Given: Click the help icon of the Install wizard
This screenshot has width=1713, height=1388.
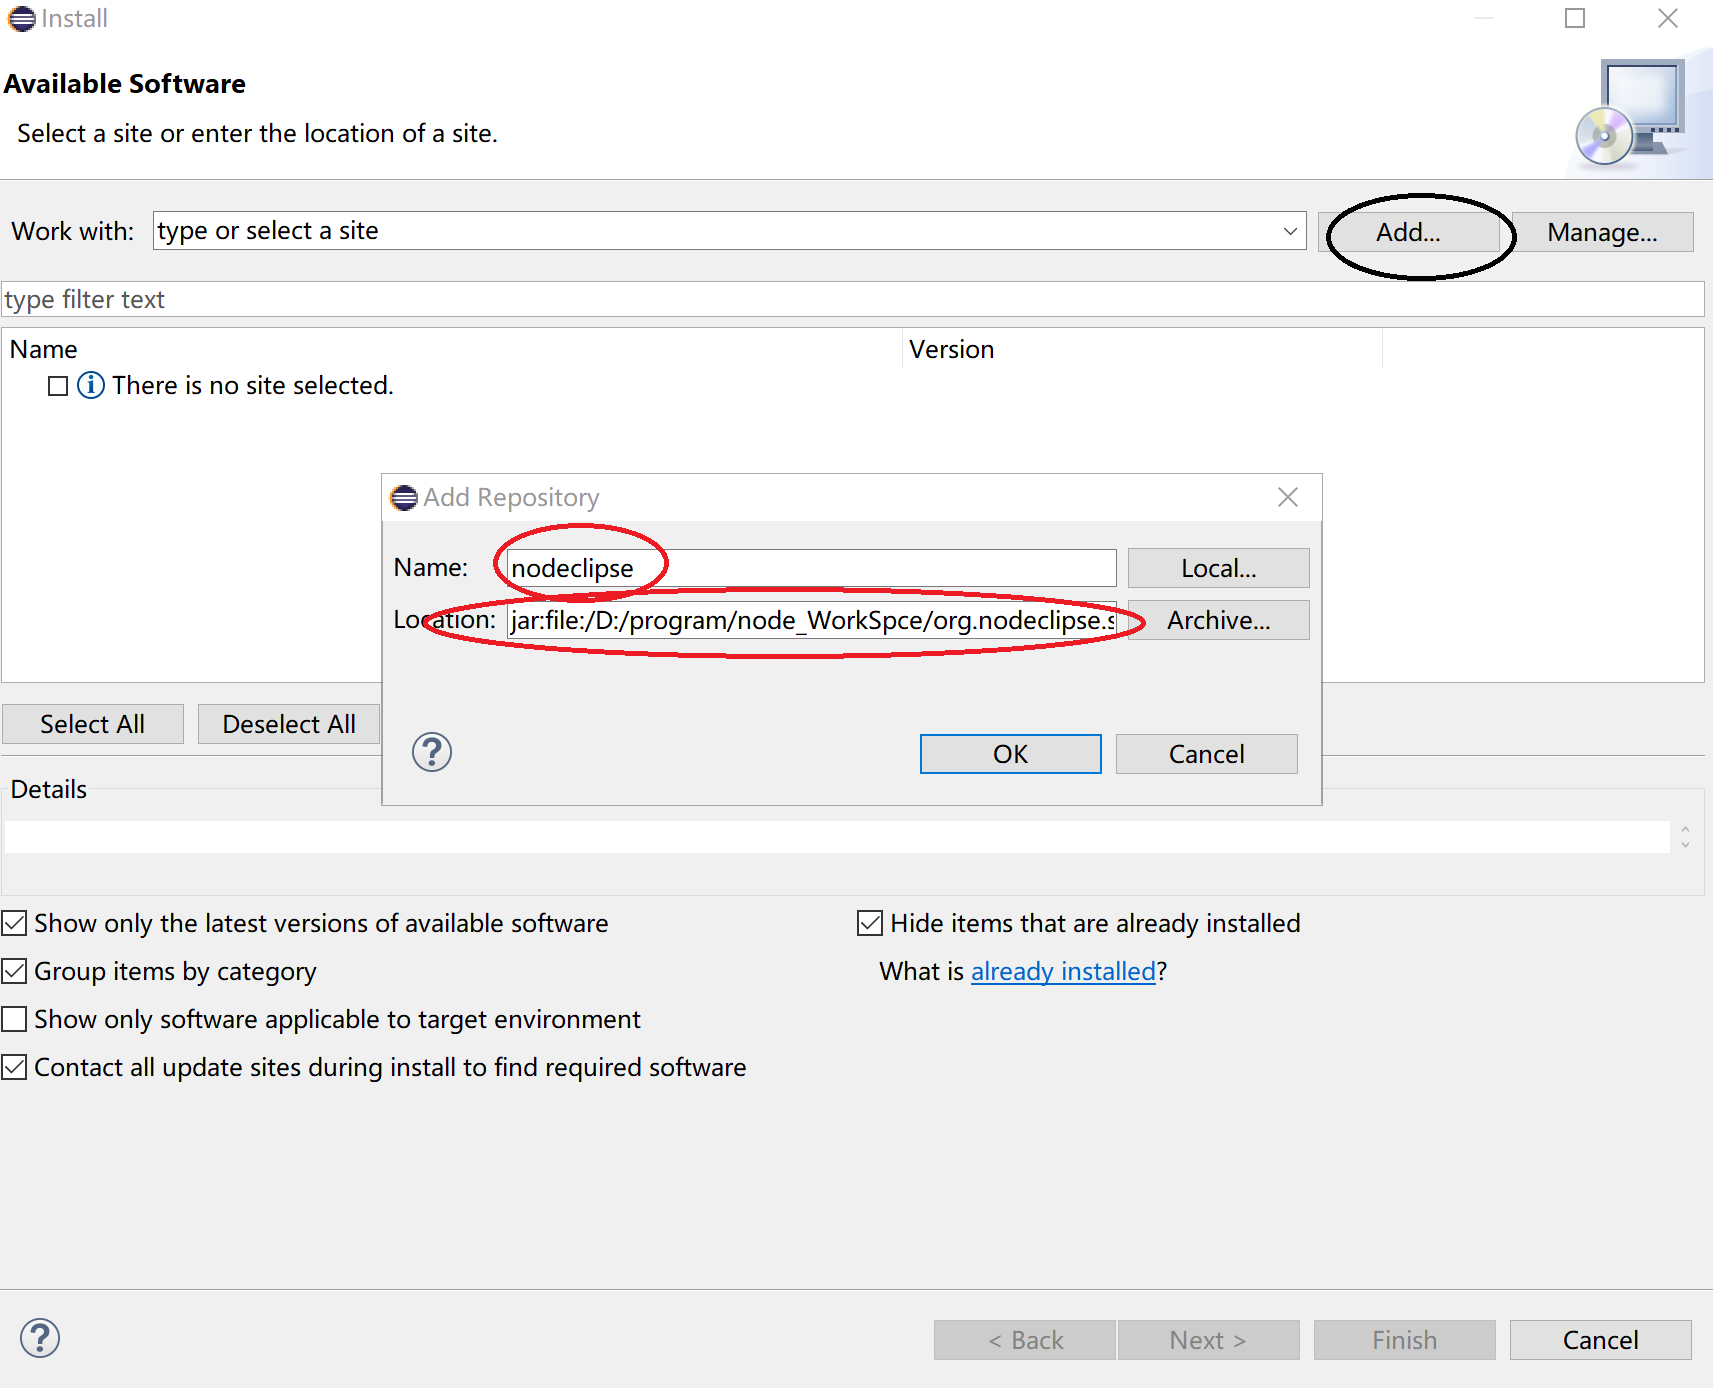Looking at the screenshot, I should pos(40,1338).
